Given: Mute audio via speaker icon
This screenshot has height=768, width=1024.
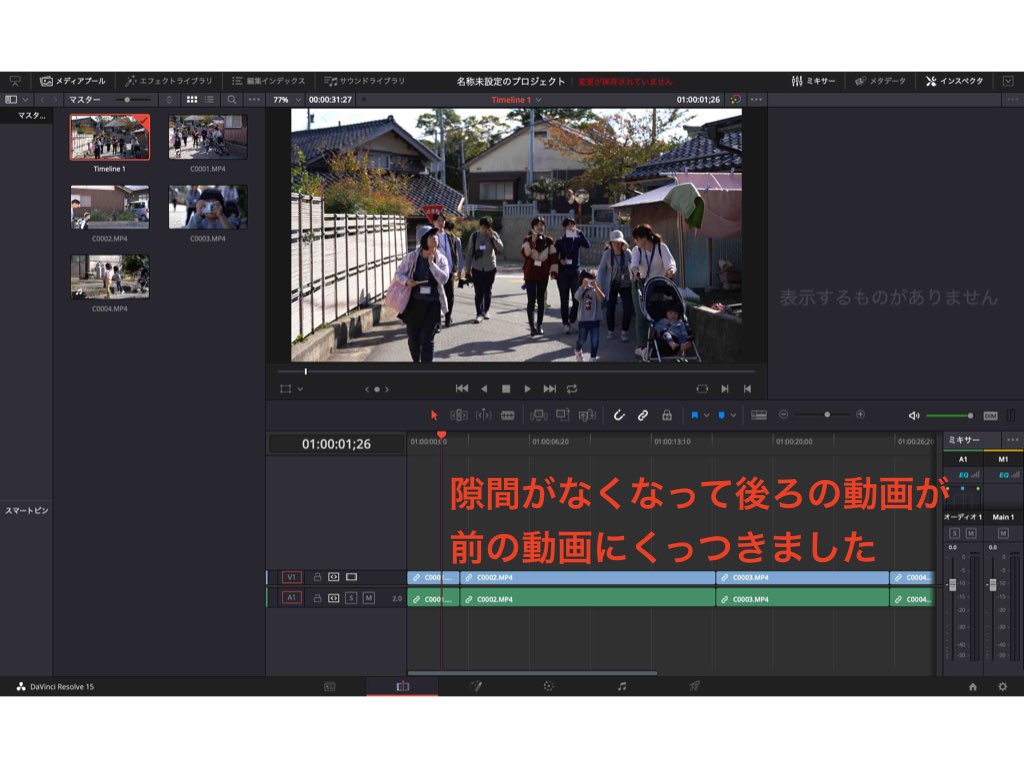Looking at the screenshot, I should click(x=914, y=415).
